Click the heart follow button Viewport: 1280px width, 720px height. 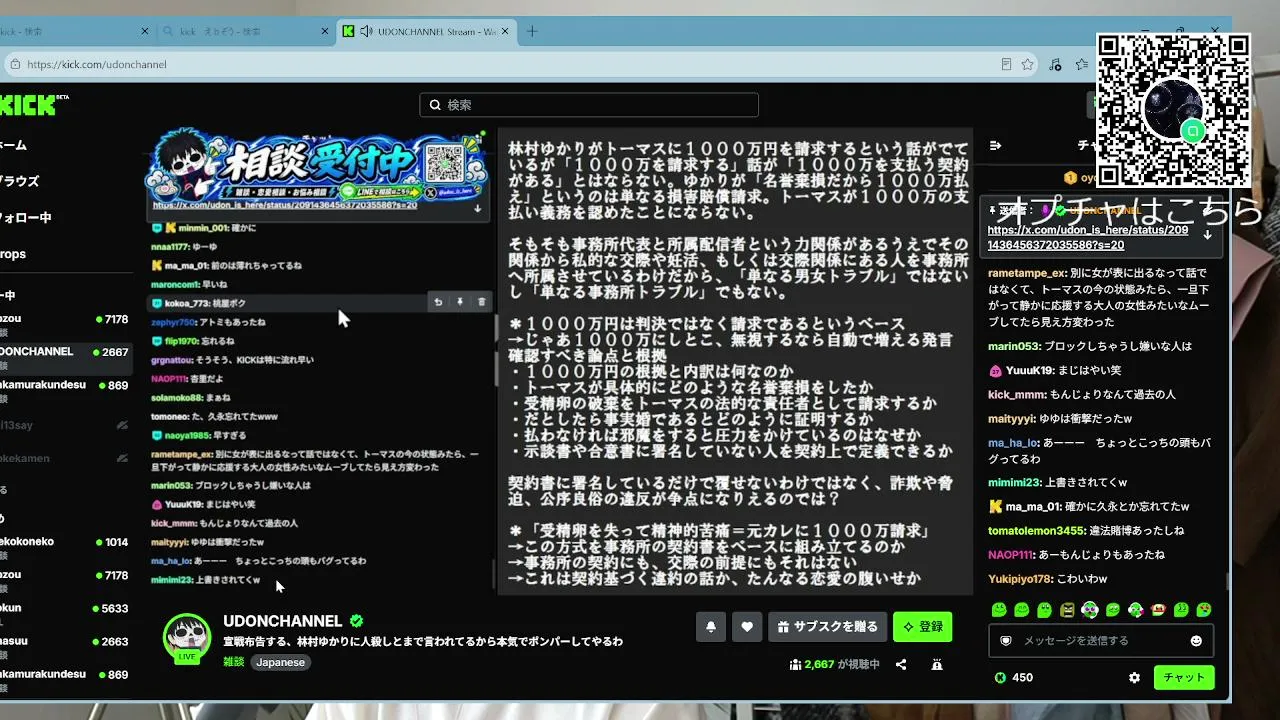(x=747, y=627)
